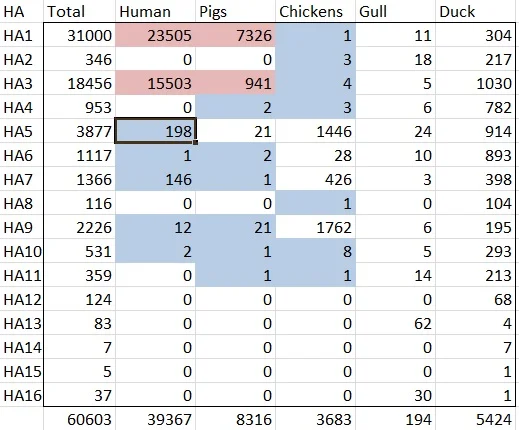Click the Gull column header
This screenshot has height=430, width=519.
395,11
